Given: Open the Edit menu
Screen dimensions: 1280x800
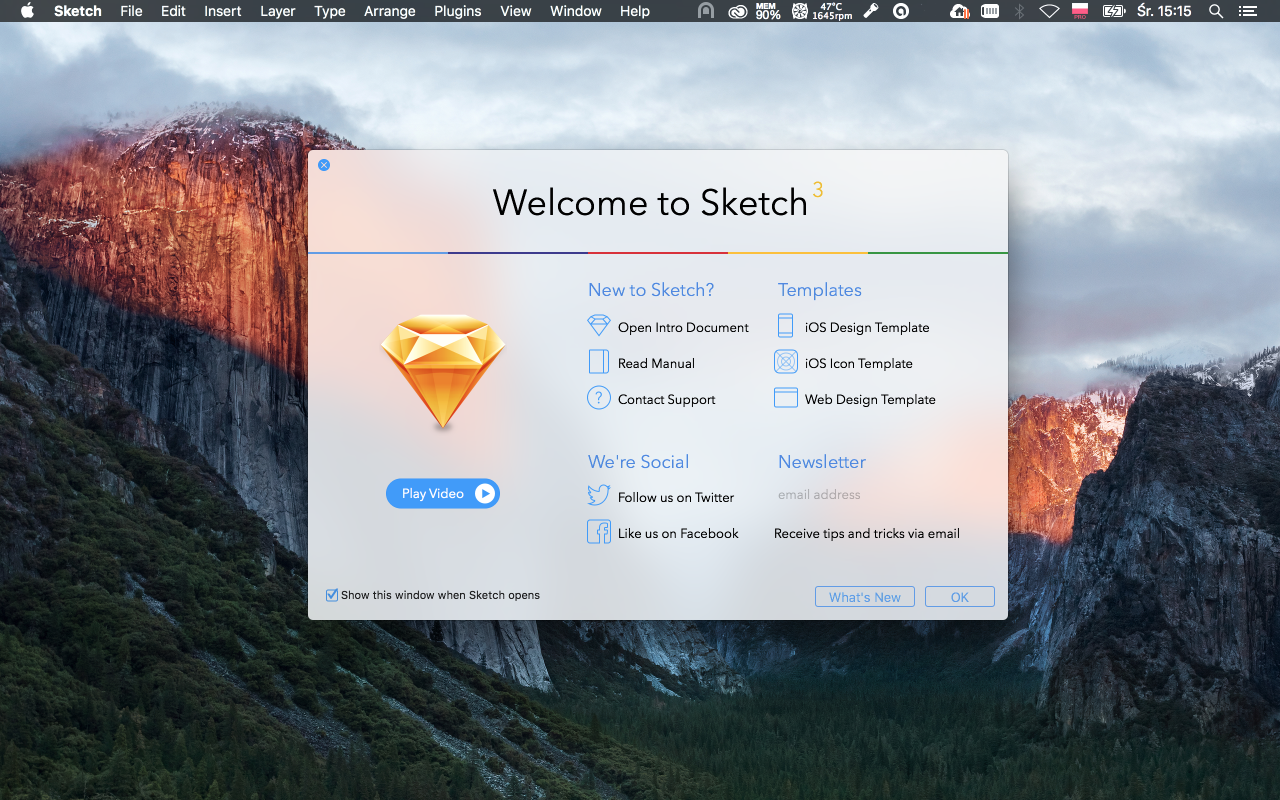Looking at the screenshot, I should pyautogui.click(x=173, y=11).
